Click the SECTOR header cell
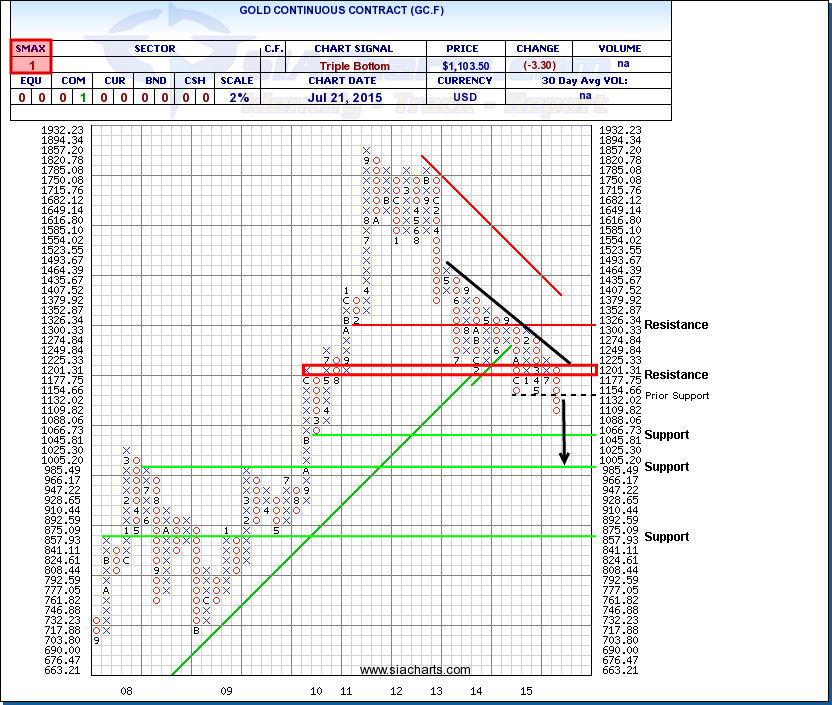This screenshot has width=832, height=705. click(x=155, y=48)
